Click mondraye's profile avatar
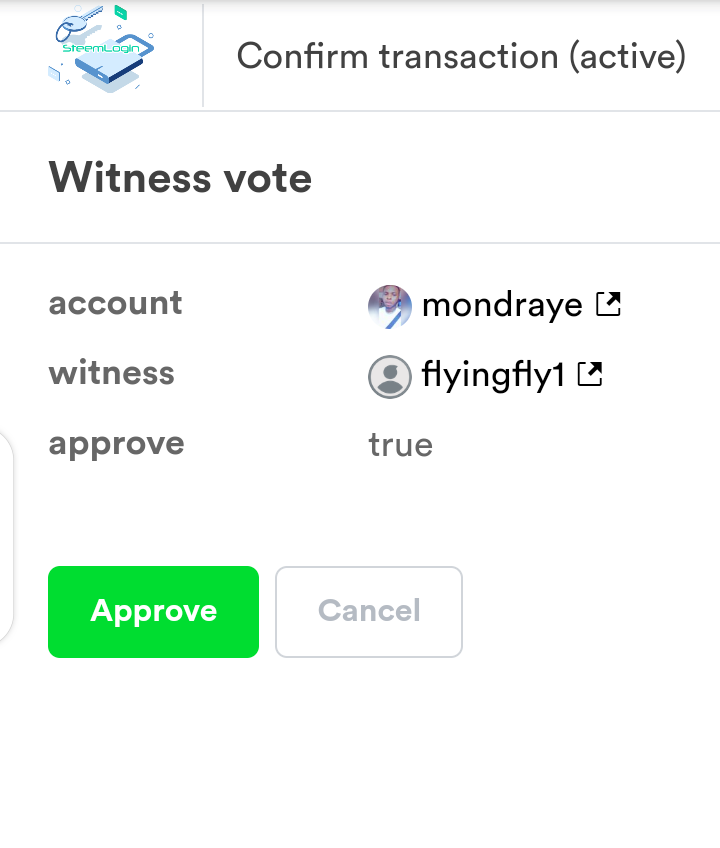This screenshot has width=720, height=848. (x=390, y=306)
